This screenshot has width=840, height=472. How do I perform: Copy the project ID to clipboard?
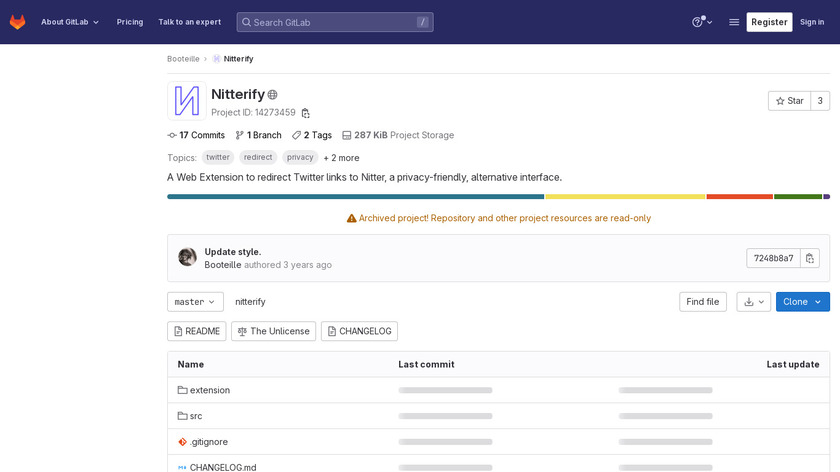click(x=306, y=113)
